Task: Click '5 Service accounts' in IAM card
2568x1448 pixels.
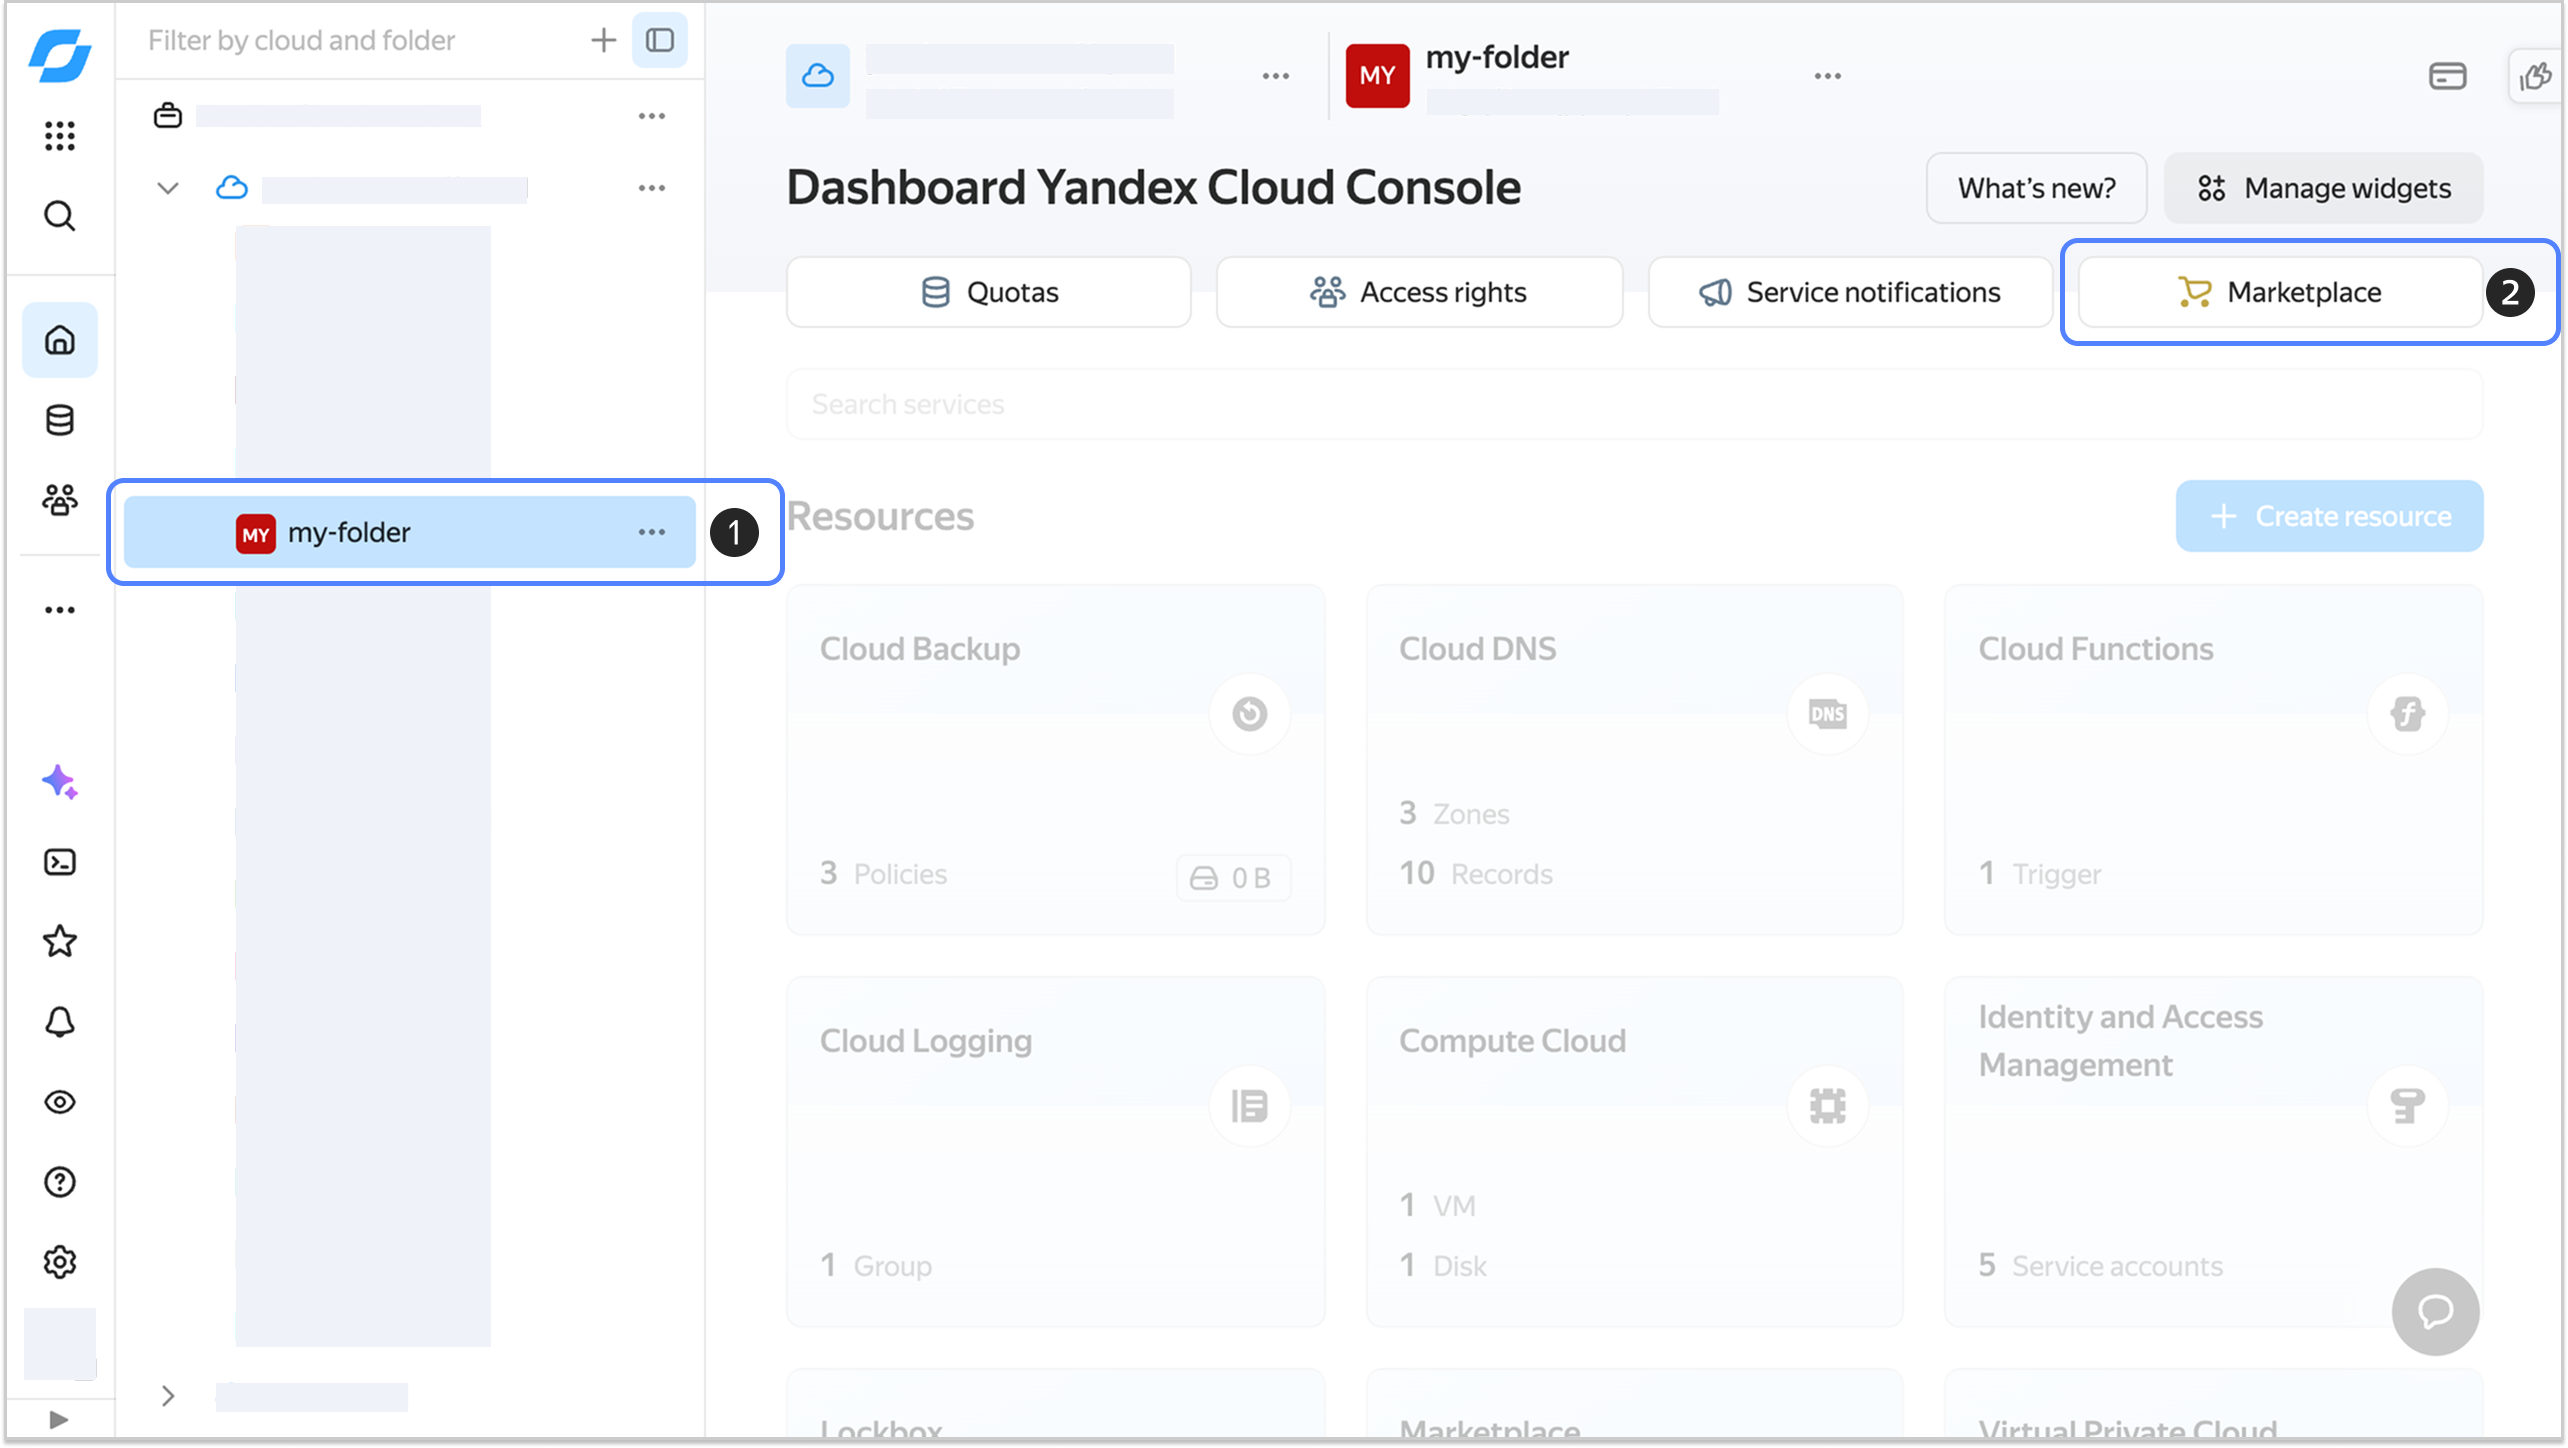Action: [2100, 1266]
